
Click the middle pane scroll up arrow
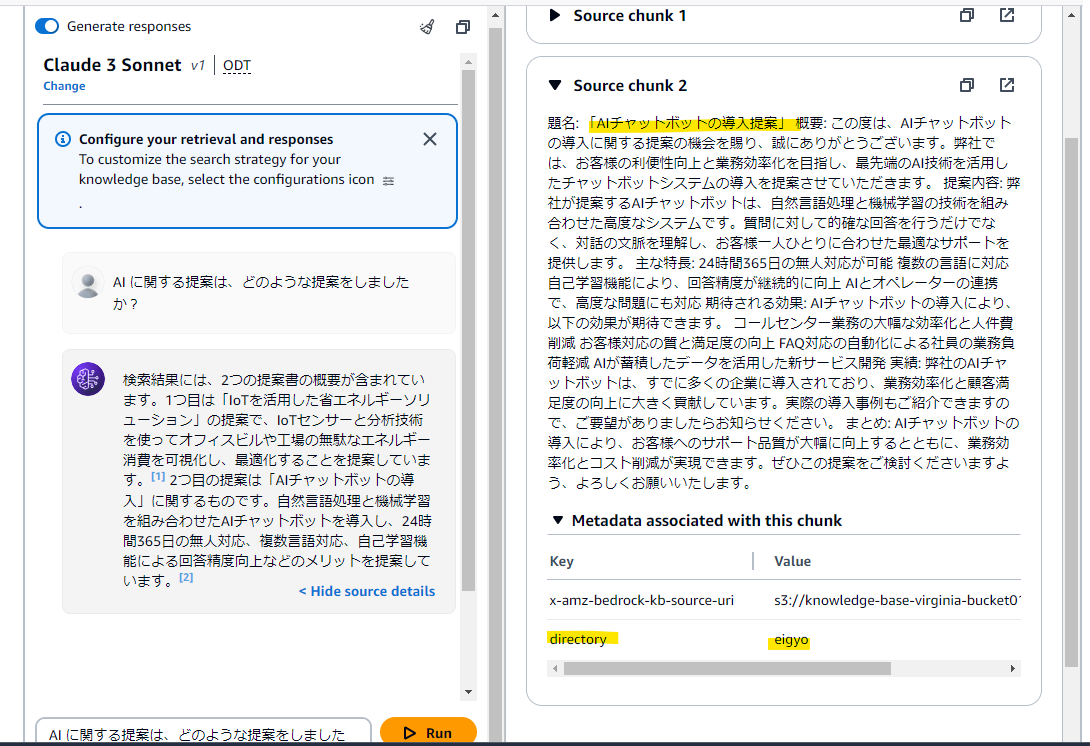pyautogui.click(x=495, y=15)
